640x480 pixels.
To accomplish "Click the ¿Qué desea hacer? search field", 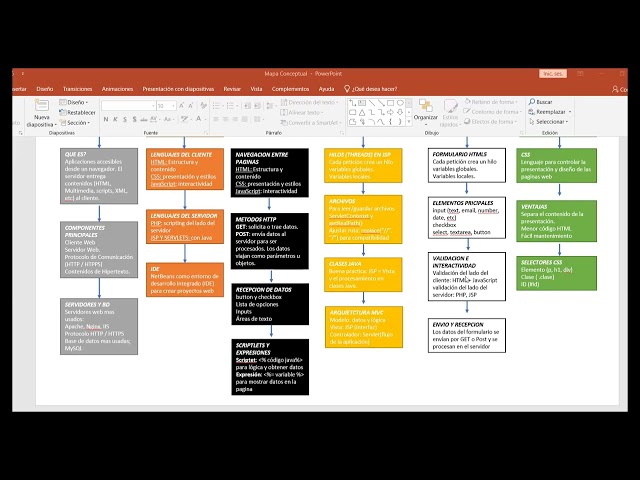I will pos(371,89).
